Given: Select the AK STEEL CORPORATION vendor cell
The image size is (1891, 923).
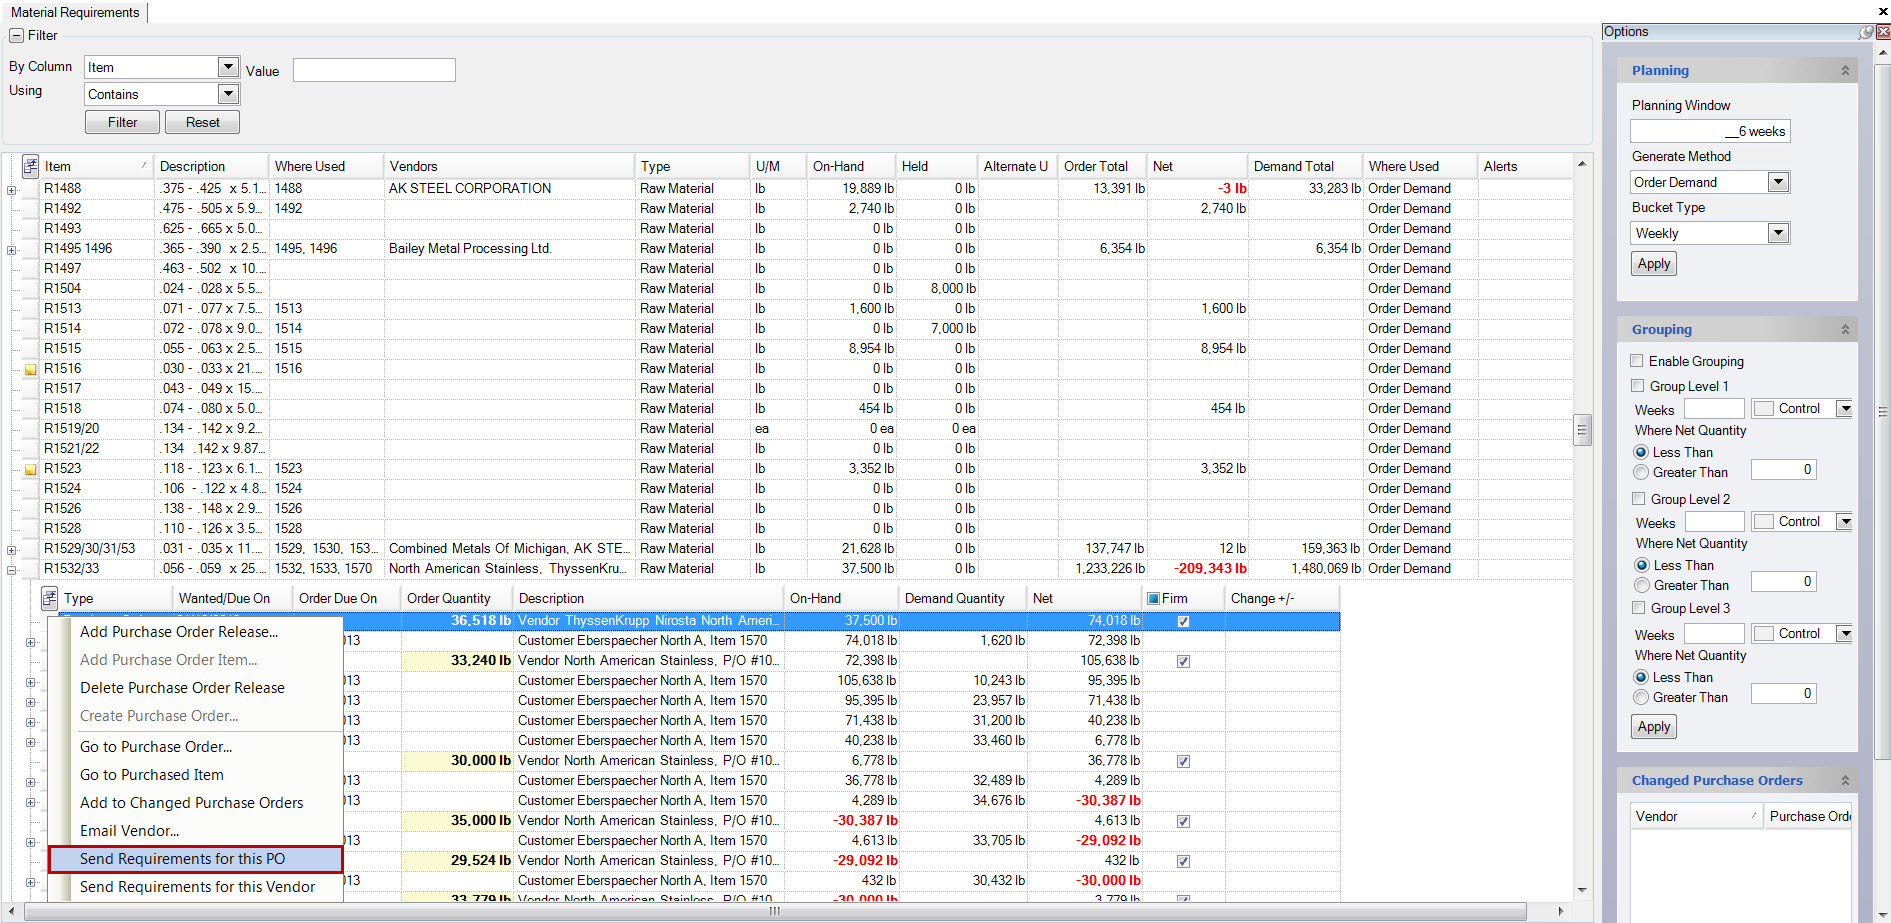Looking at the screenshot, I should click(x=509, y=188).
